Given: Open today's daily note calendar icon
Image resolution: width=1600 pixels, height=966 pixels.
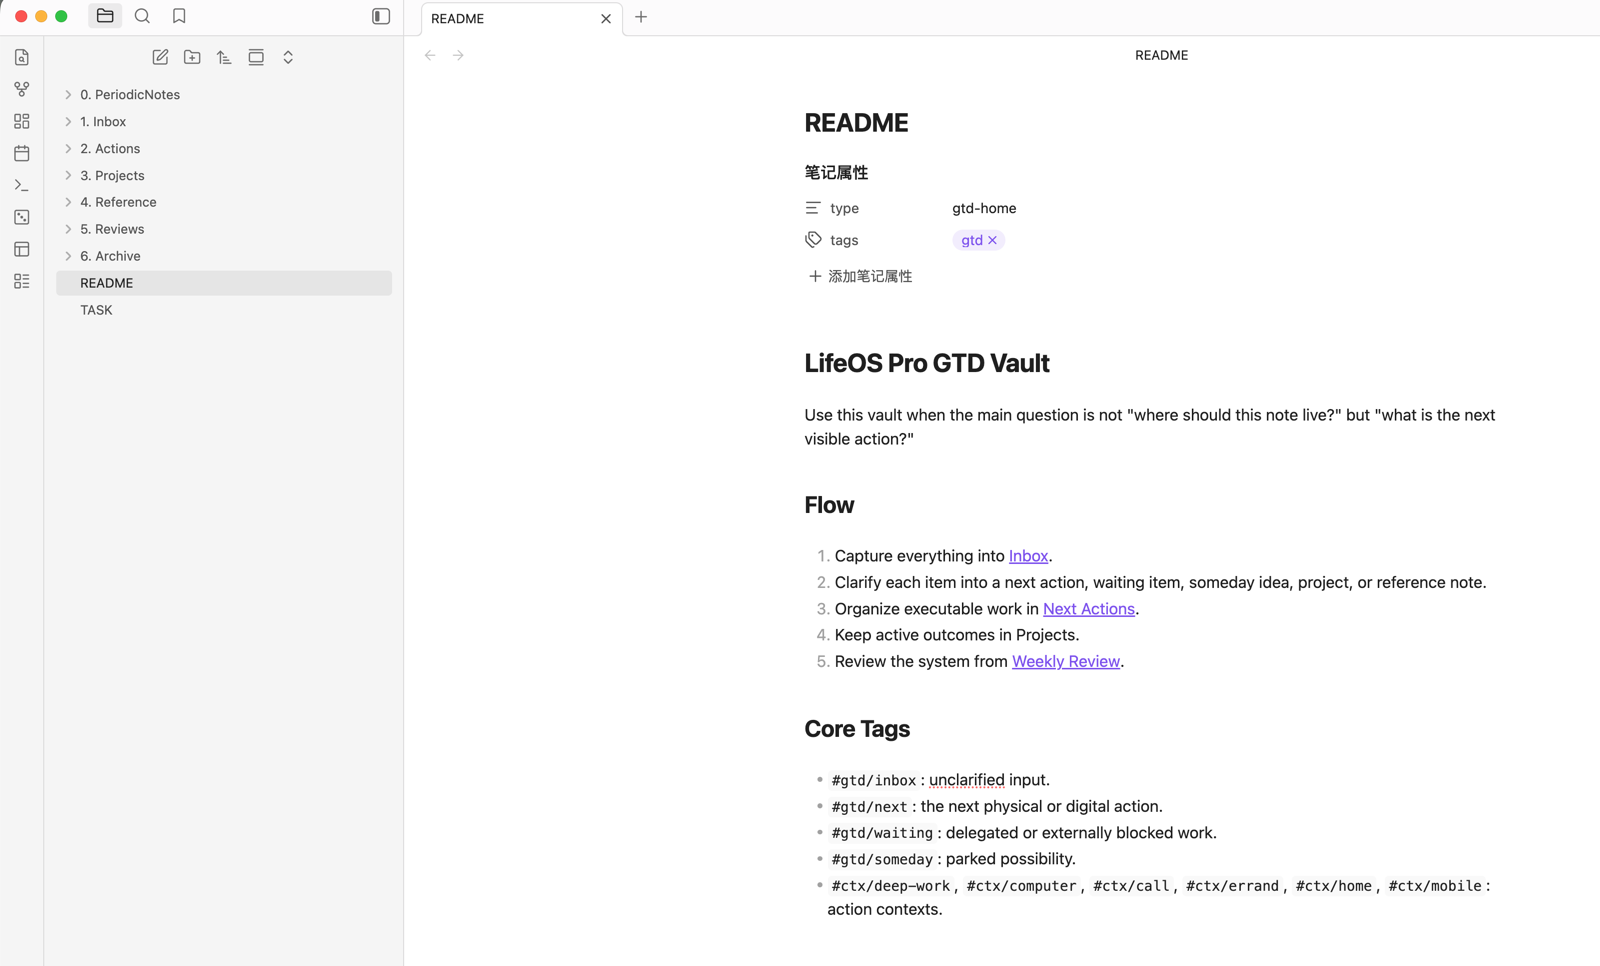Looking at the screenshot, I should (22, 153).
